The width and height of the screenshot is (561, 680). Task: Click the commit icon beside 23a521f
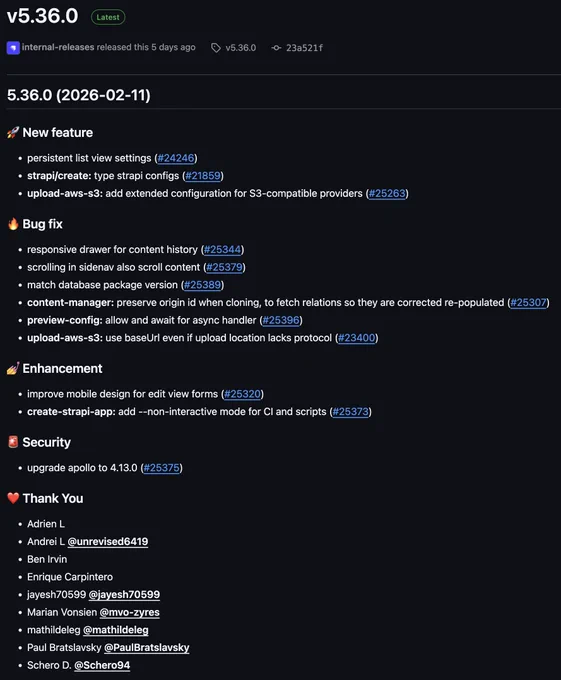click(x=276, y=48)
